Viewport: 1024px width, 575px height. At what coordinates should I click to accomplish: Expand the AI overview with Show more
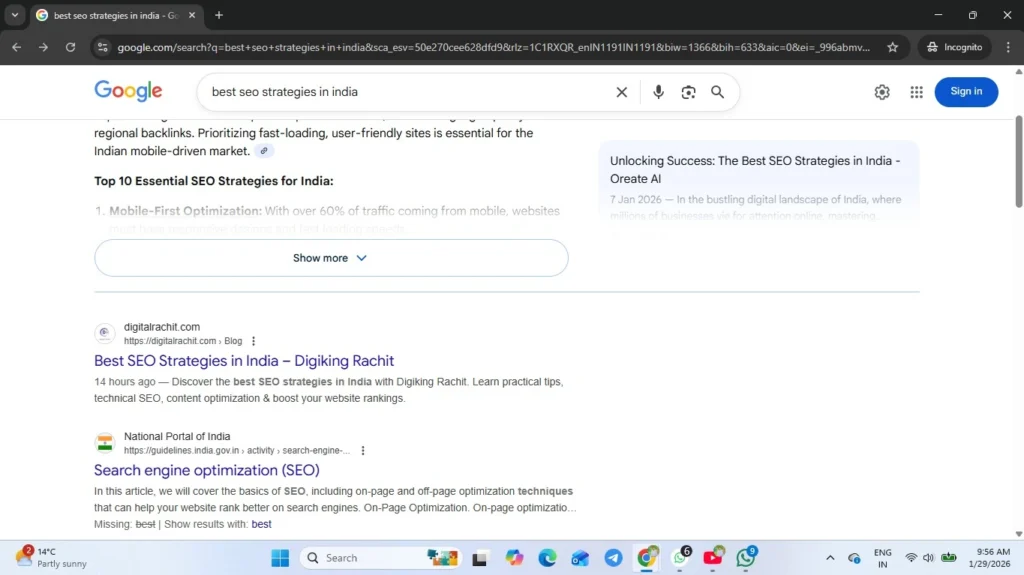point(331,258)
